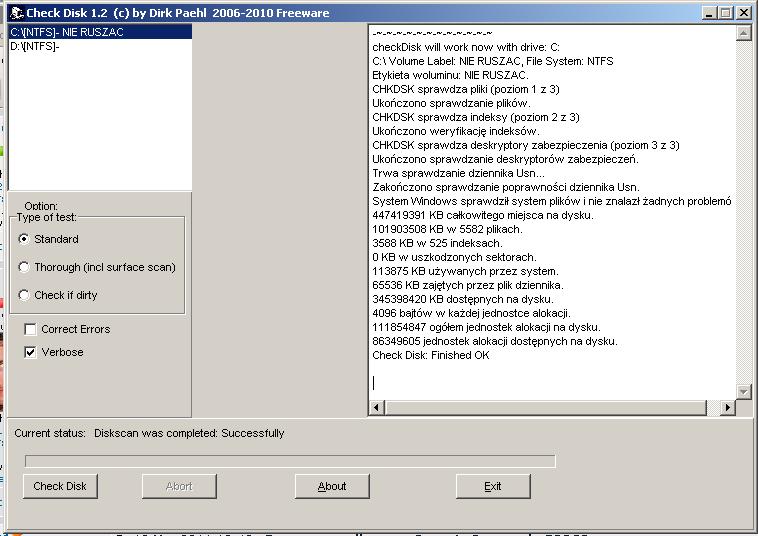Click the '113875 KB używanych przez system' line
The image size is (758, 536).
[x=465, y=271]
